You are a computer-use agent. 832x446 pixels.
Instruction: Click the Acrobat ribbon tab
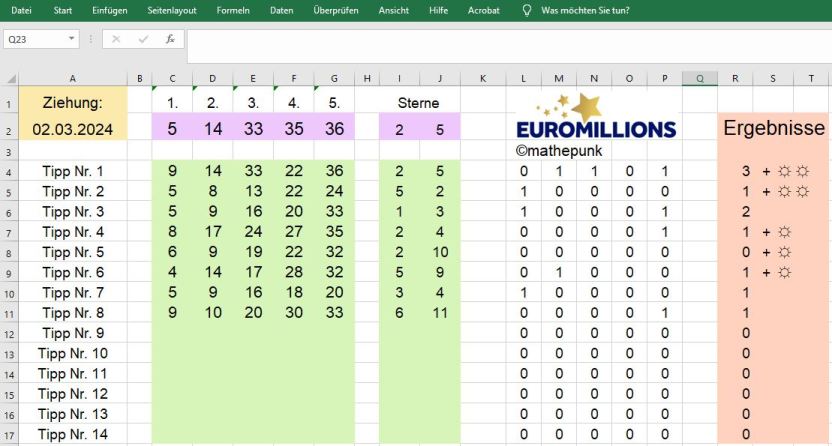(x=483, y=10)
